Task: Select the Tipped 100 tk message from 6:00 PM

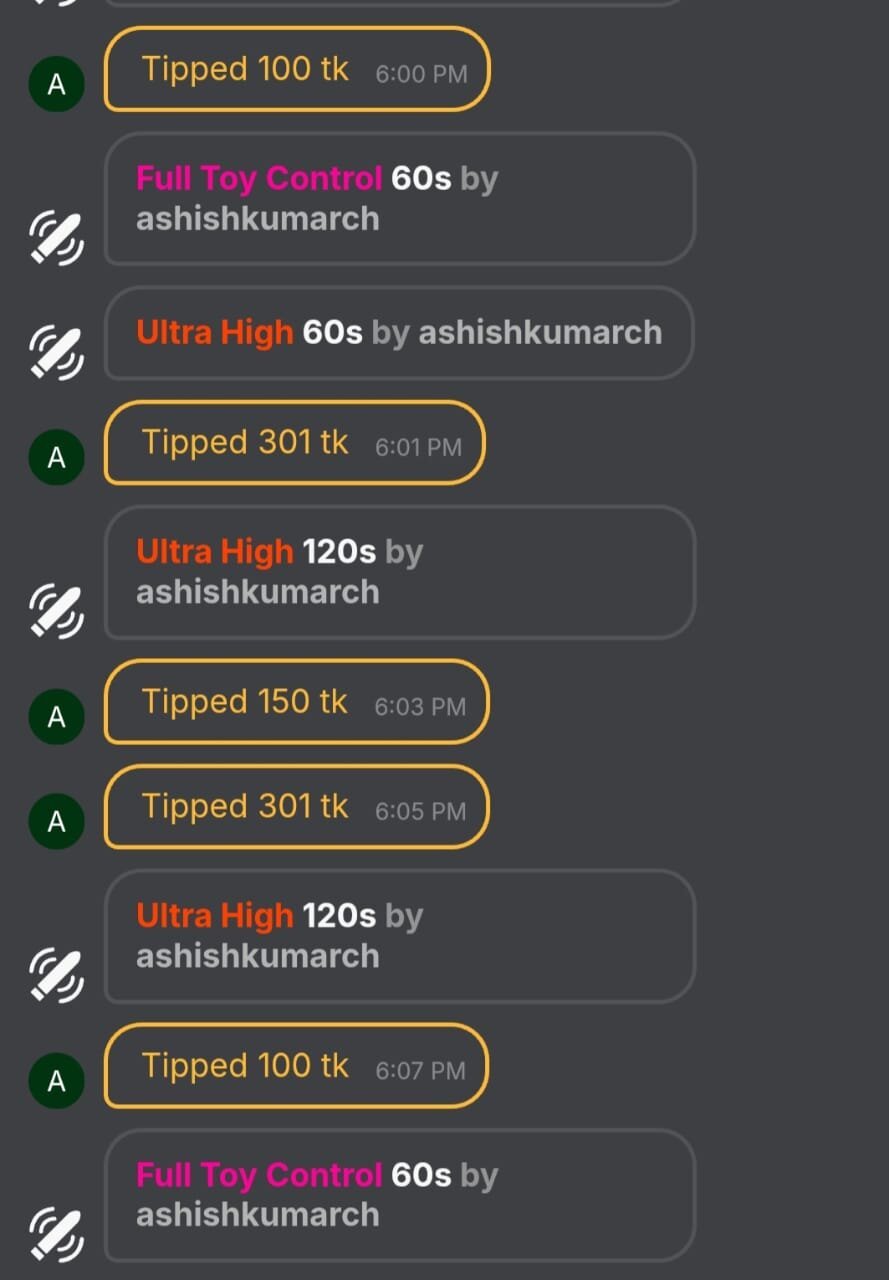Action: (297, 69)
